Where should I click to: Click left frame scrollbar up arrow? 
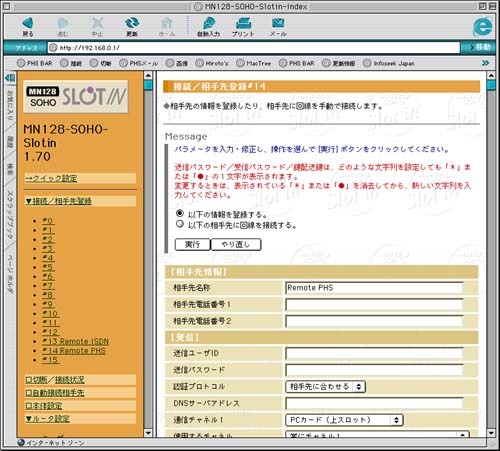tap(148, 76)
